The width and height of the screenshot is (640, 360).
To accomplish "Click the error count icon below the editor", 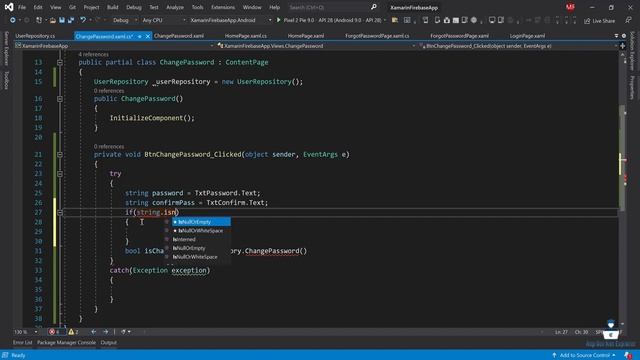I will click(x=52, y=332).
